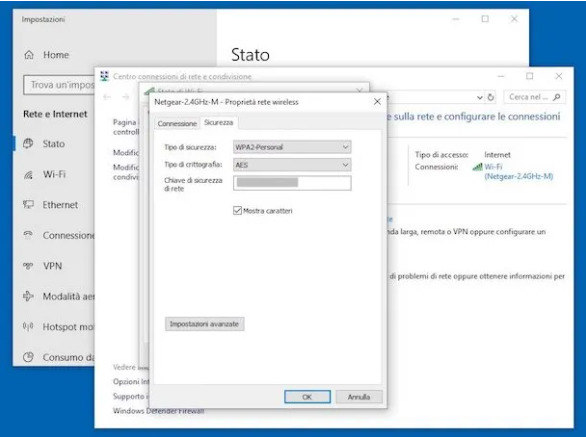Open the Tipo di sicurezza dropdown

pyautogui.click(x=292, y=147)
